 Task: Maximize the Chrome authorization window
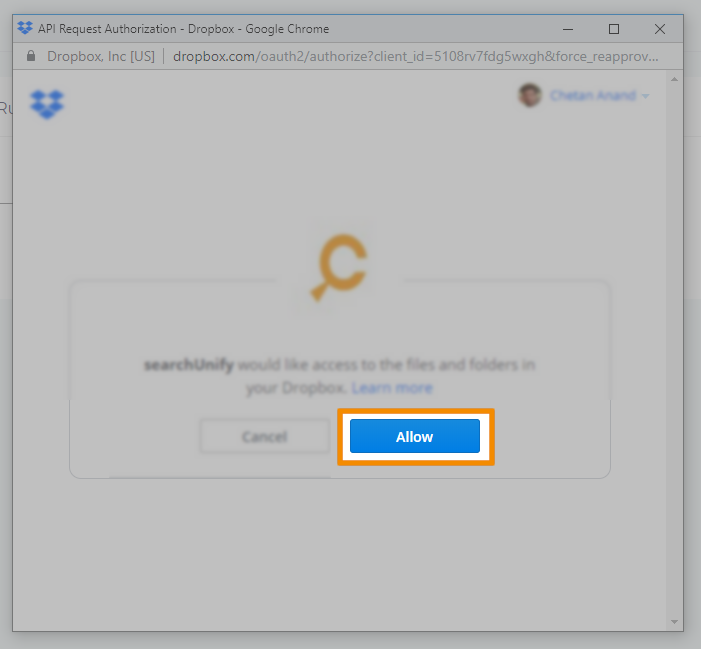[614, 29]
